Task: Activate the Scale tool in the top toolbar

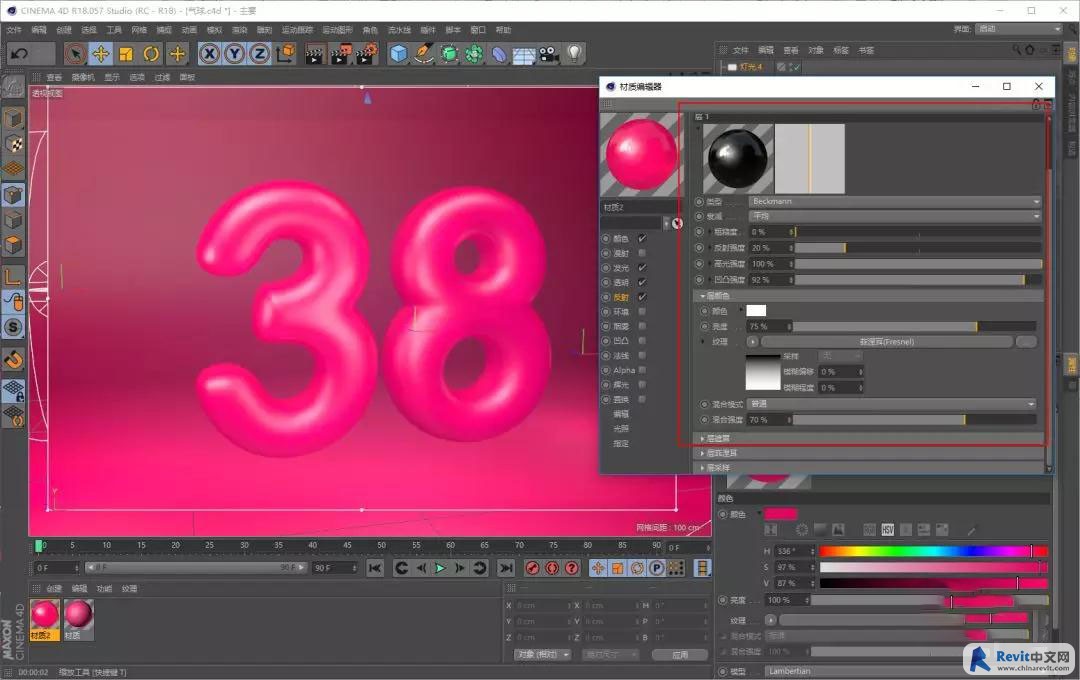Action: [x=126, y=53]
